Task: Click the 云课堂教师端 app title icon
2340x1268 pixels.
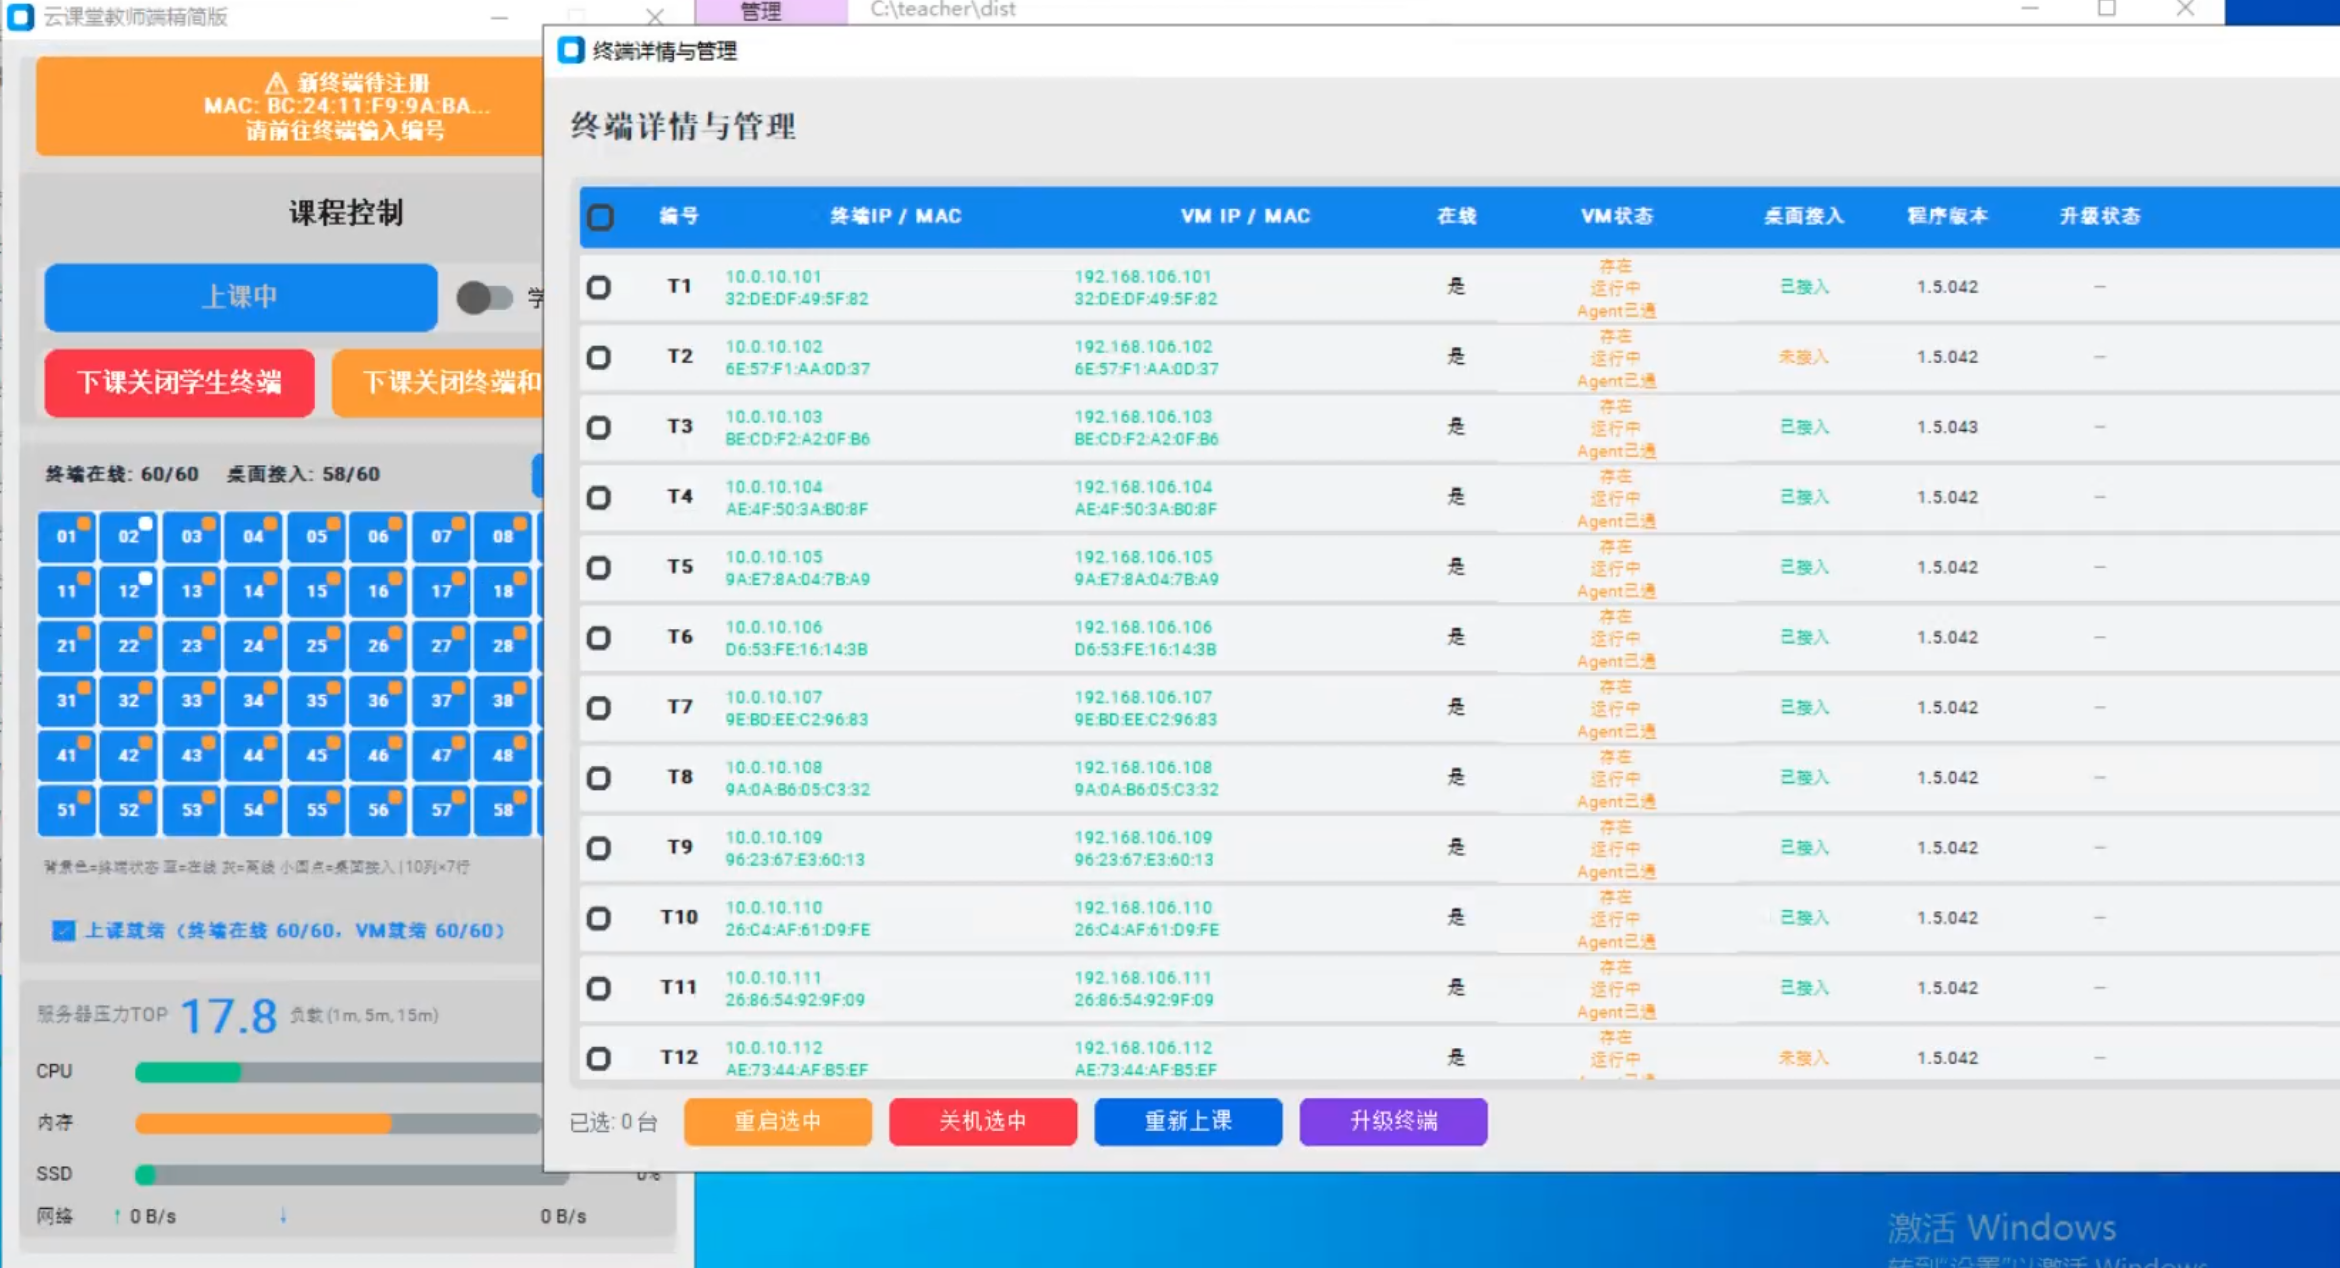Action: 20,17
